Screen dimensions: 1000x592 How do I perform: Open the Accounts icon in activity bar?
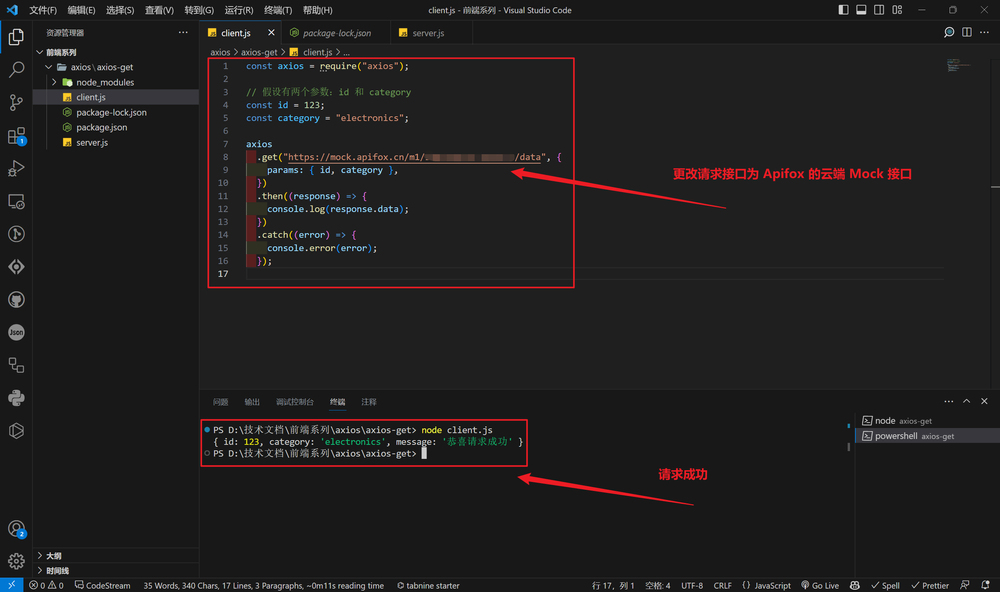(x=16, y=529)
